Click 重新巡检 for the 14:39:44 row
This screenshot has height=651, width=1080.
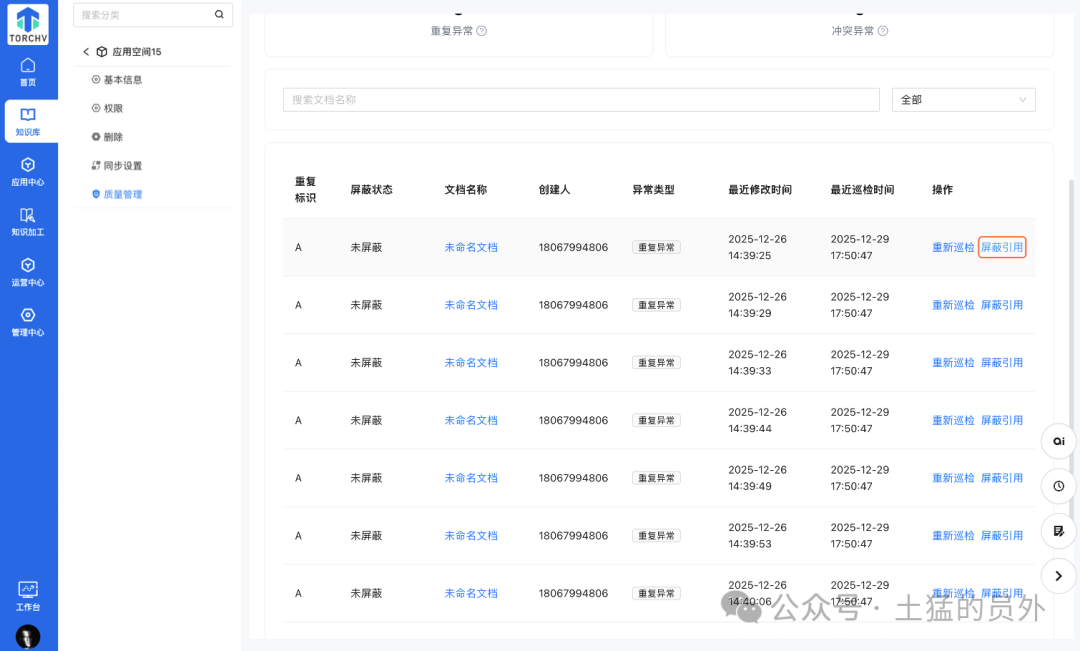953,420
